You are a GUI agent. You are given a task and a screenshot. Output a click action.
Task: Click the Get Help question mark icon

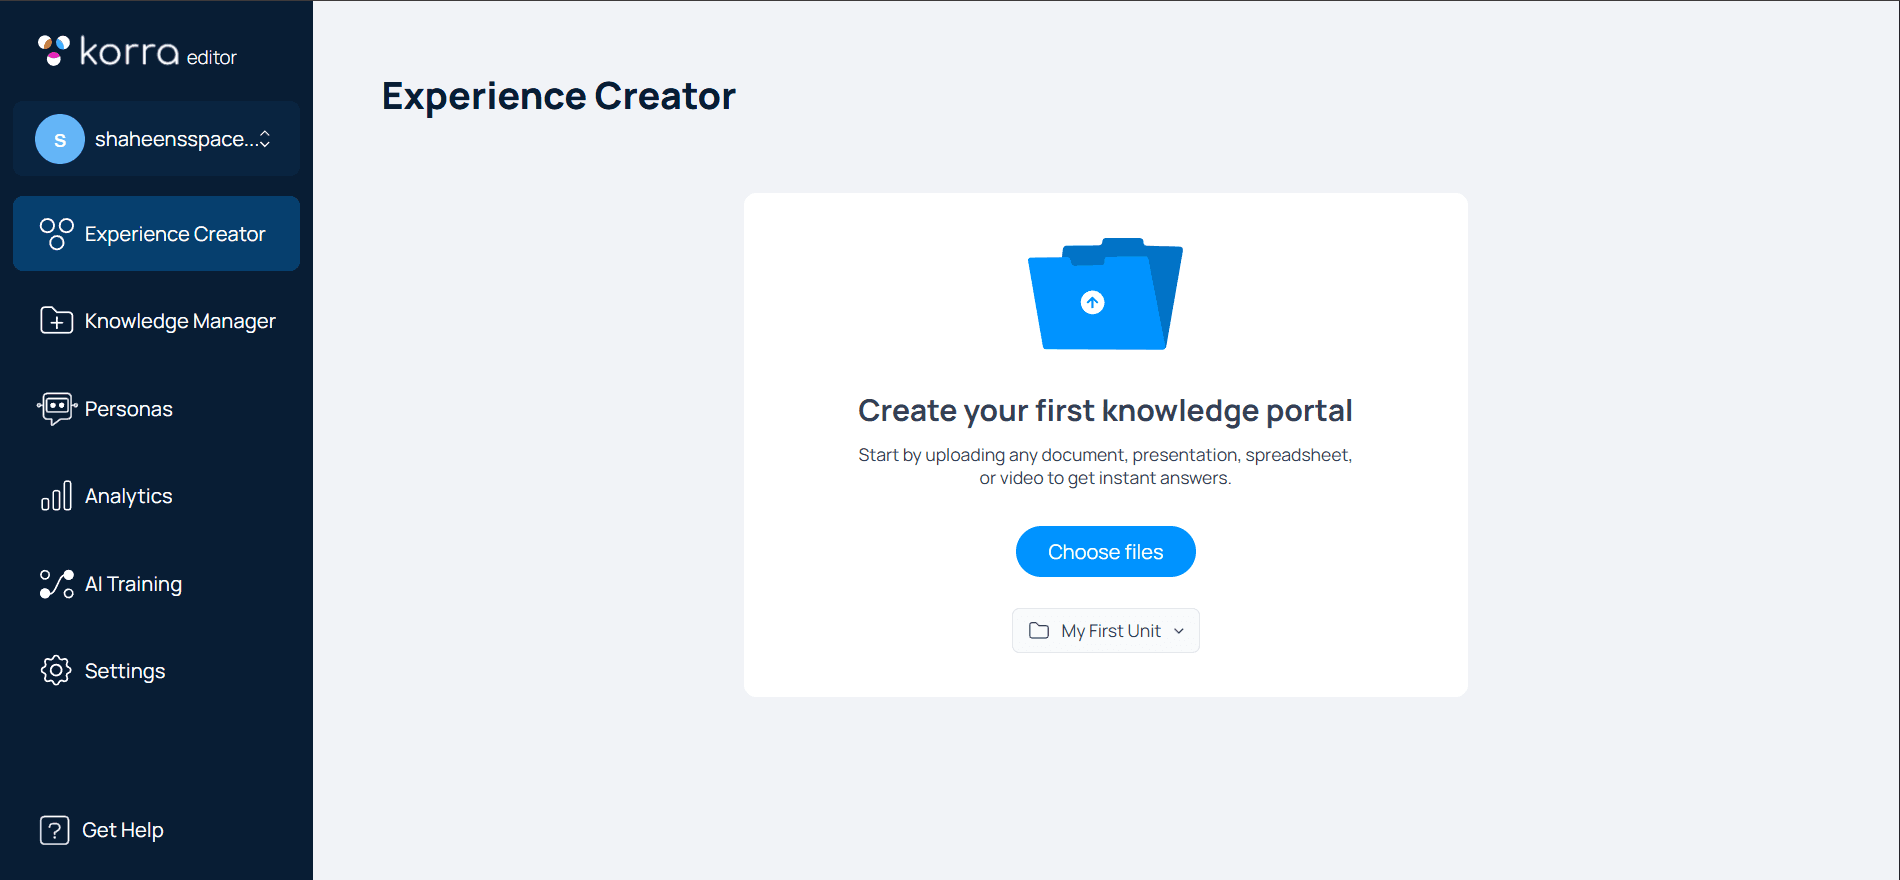55,830
